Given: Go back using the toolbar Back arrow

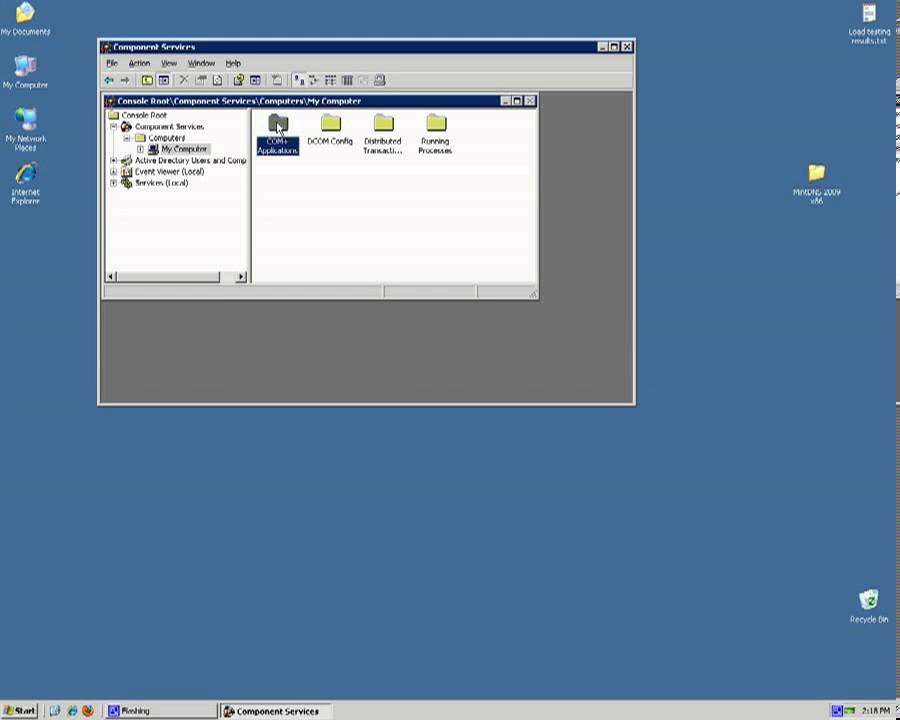Looking at the screenshot, I should (x=109, y=80).
